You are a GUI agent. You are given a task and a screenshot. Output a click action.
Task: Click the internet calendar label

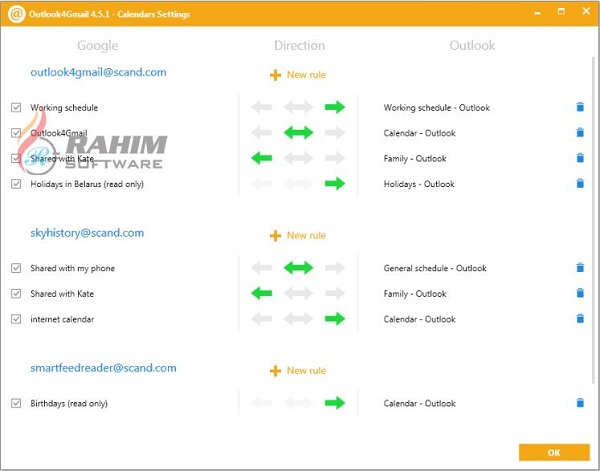[x=62, y=319]
